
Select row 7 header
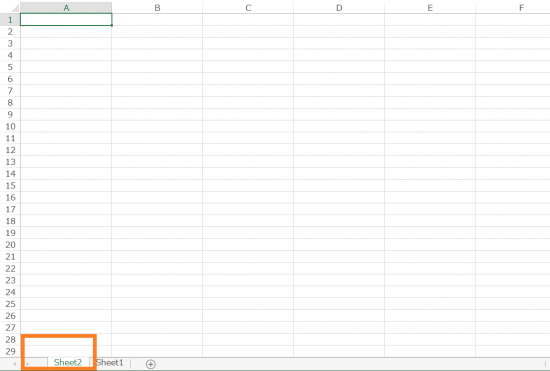click(x=10, y=91)
